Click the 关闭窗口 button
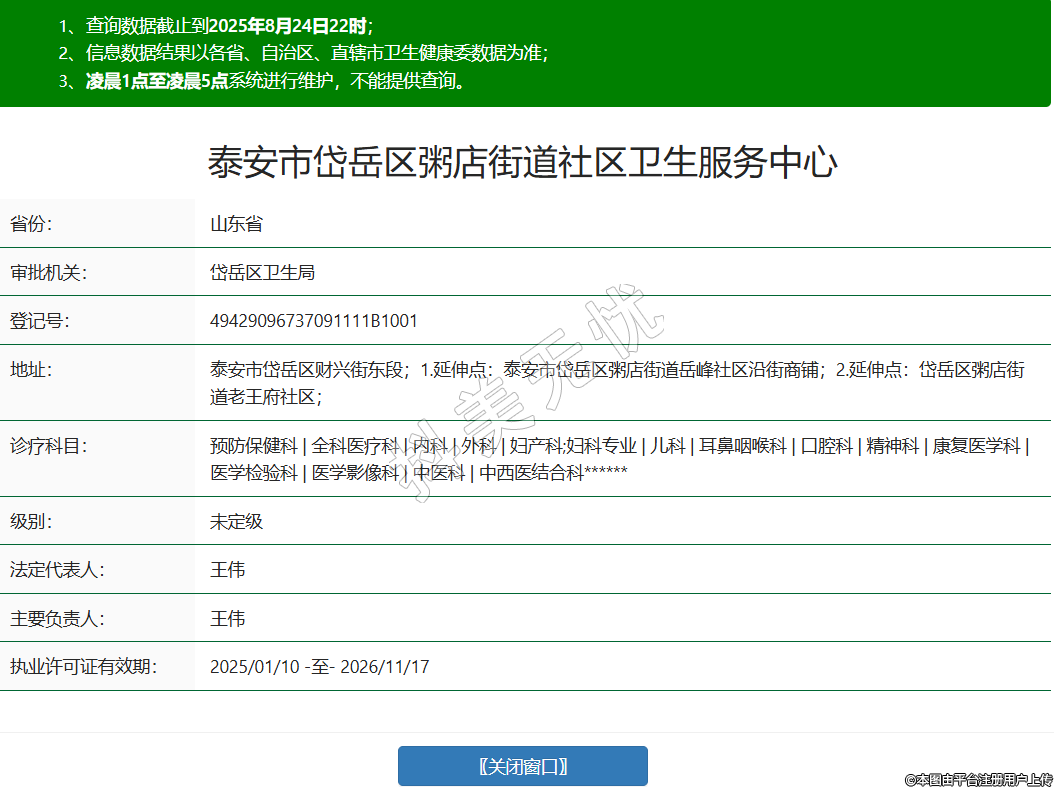This screenshot has width=1054, height=787. pos(522,766)
